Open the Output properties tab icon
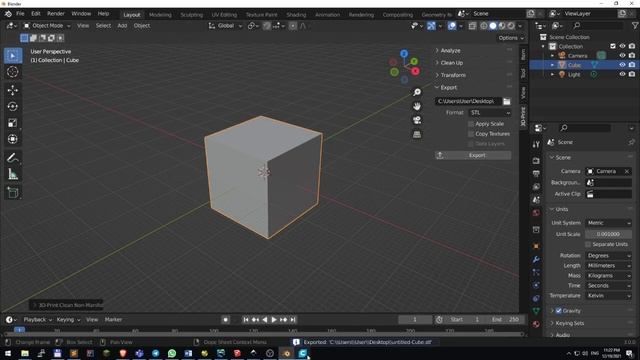 coord(536,174)
